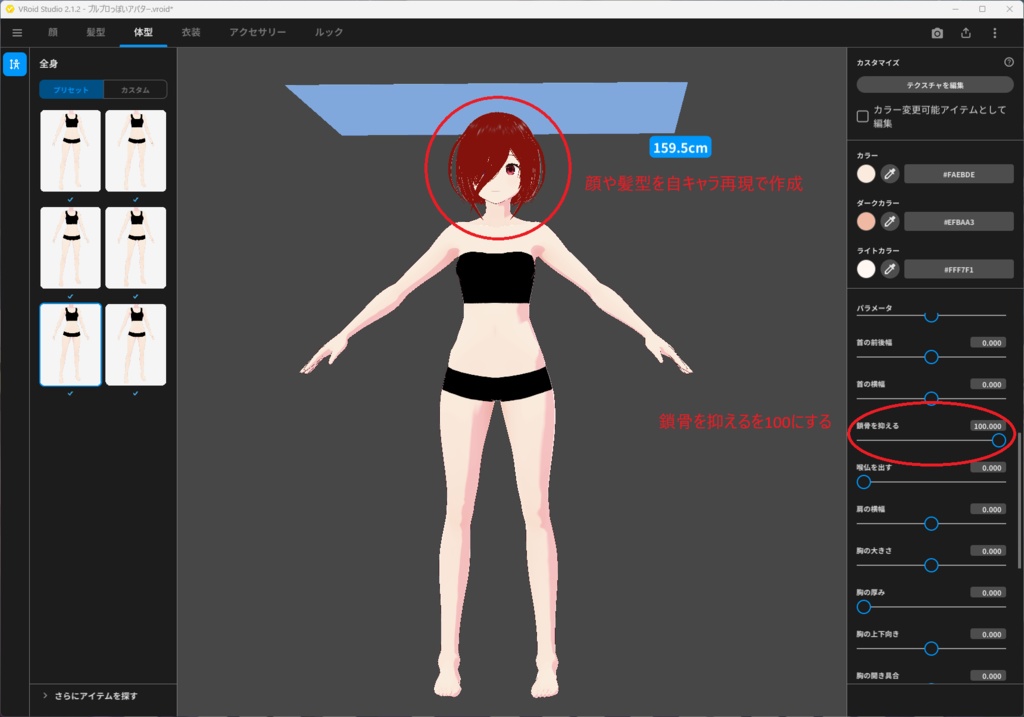Click the テクスチャを編集 button
This screenshot has height=717, width=1024.
(935, 86)
